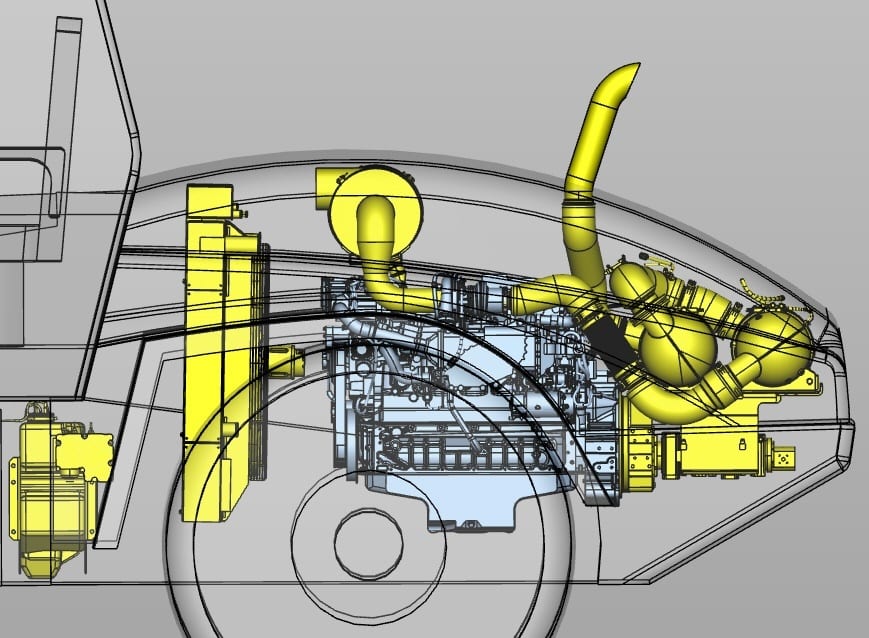Select the yellow intake elbow pipe
Image resolution: width=869 pixels, height=638 pixels.
[383, 270]
